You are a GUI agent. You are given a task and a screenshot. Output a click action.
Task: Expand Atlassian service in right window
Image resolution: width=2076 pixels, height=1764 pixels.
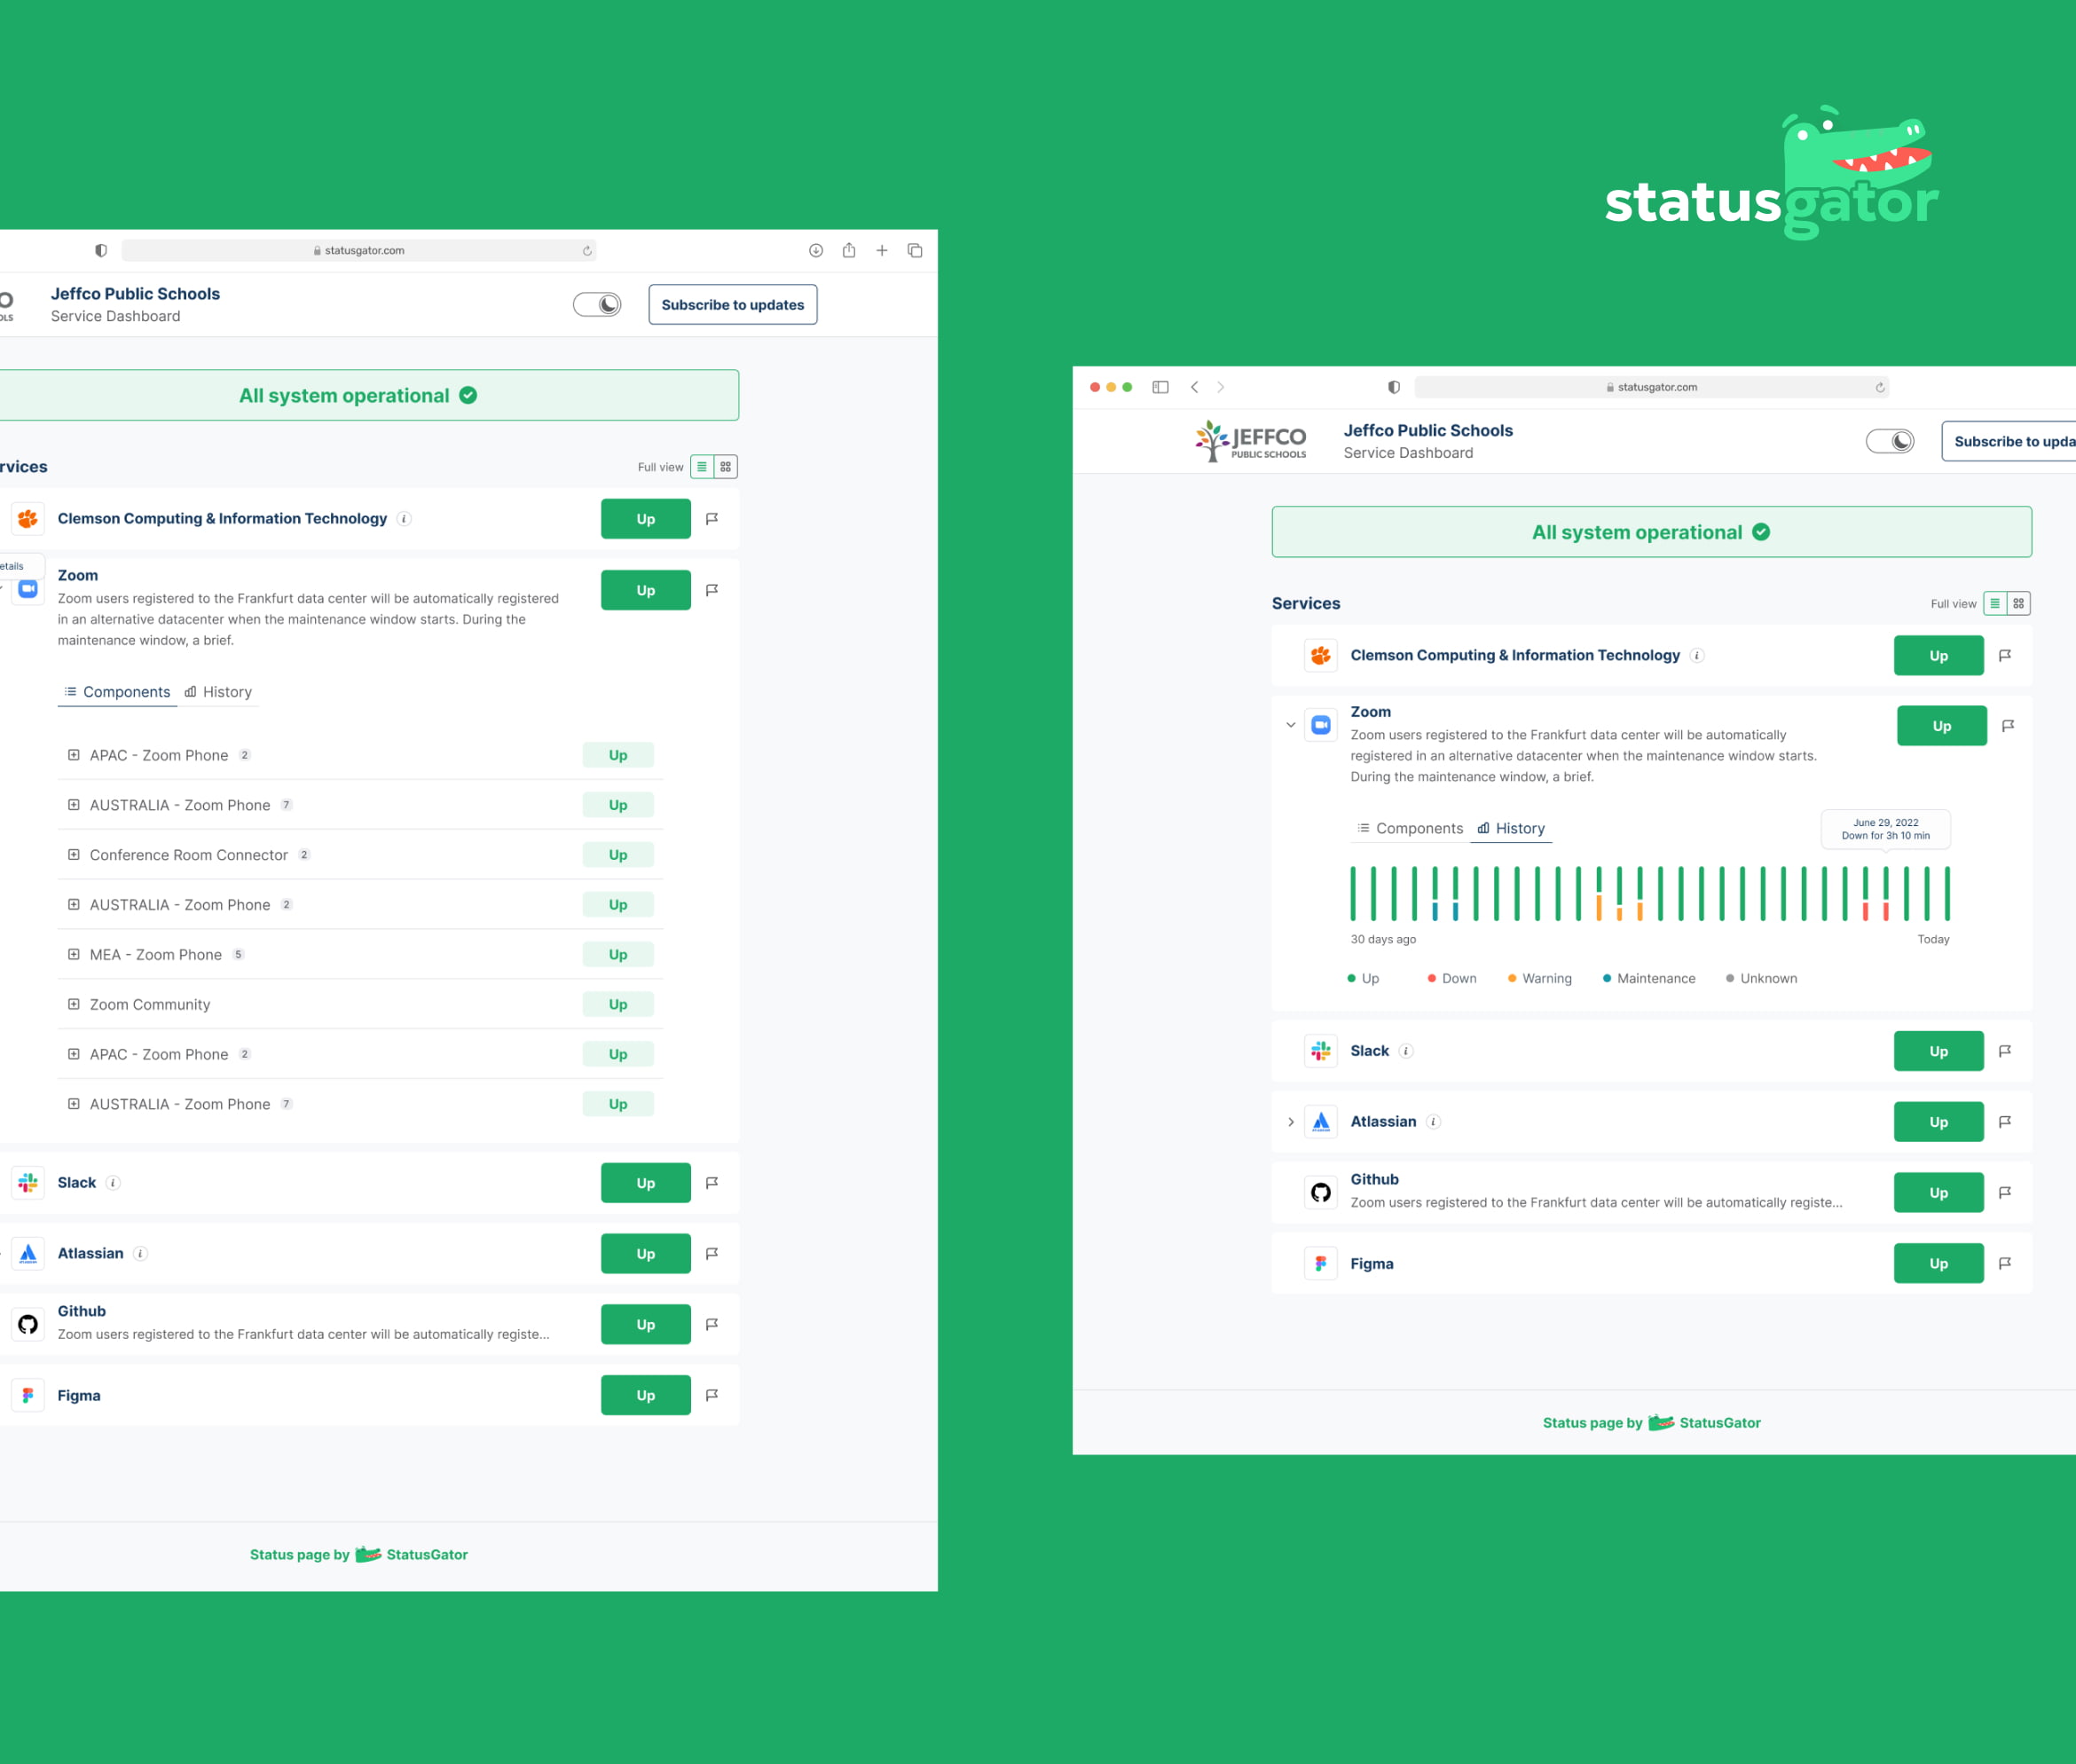(x=1291, y=1122)
